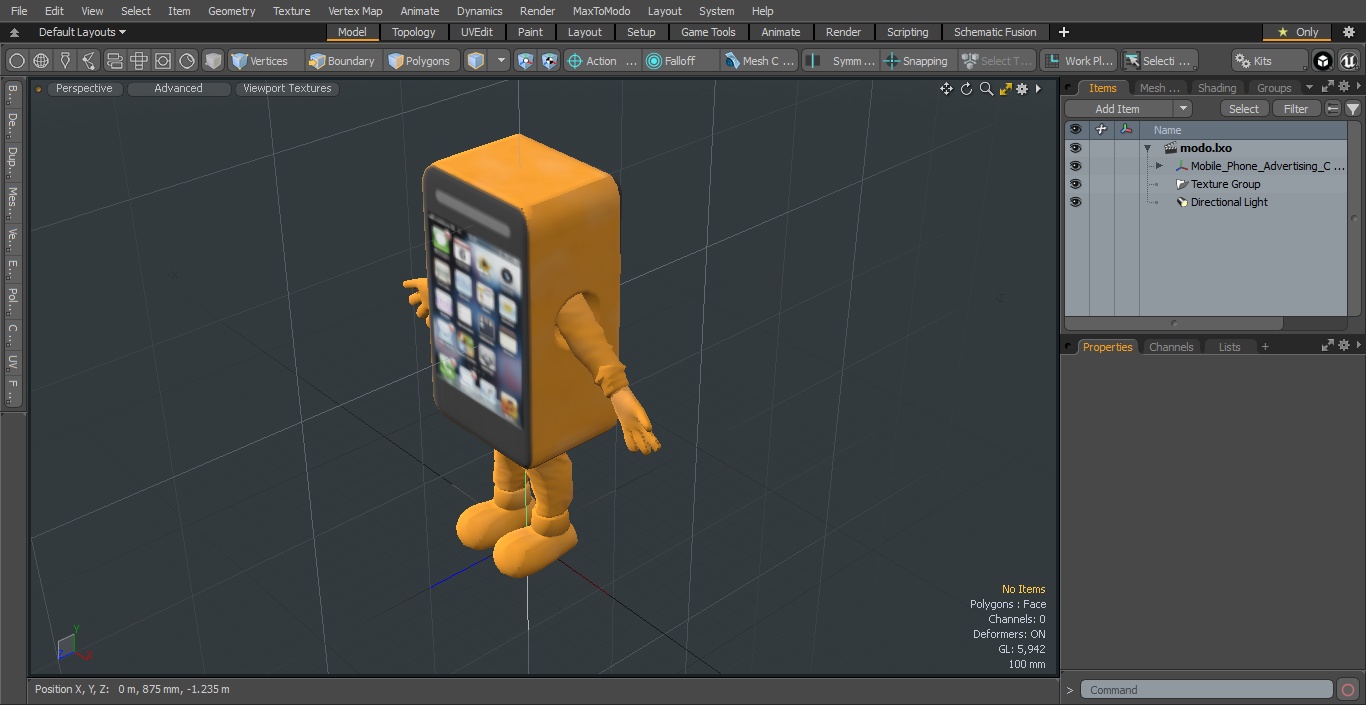Open the Geometry menu

pos(231,11)
